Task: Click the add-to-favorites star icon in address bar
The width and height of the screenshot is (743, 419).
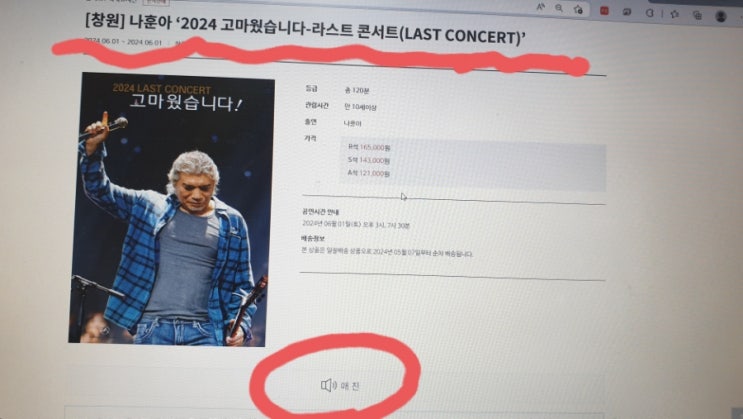Action: click(x=578, y=9)
